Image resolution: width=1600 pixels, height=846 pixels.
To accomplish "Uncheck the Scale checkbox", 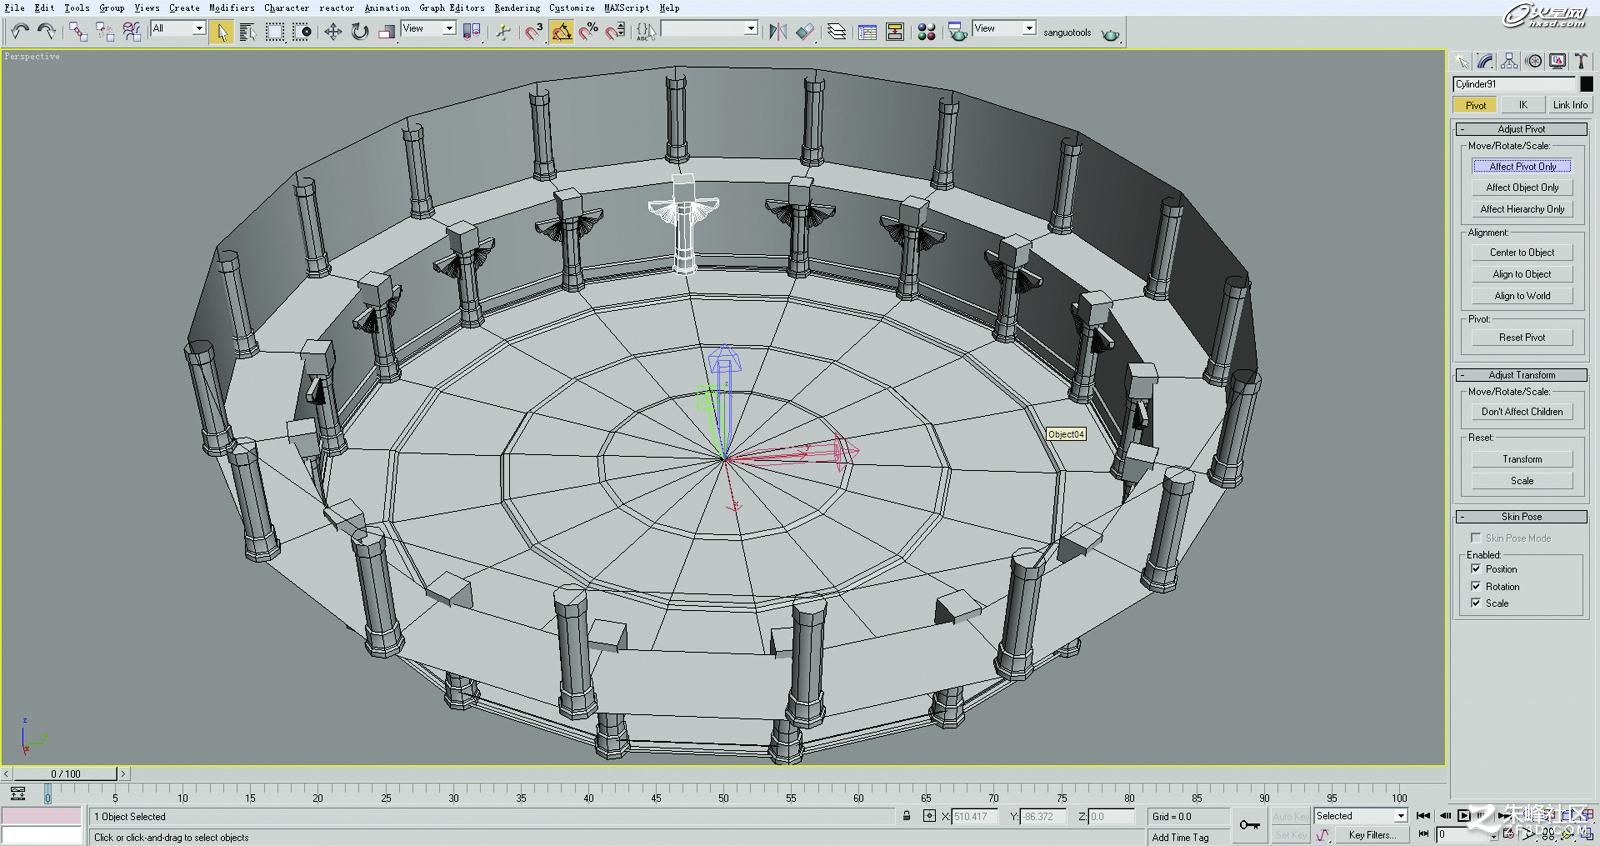I will coord(1476,603).
